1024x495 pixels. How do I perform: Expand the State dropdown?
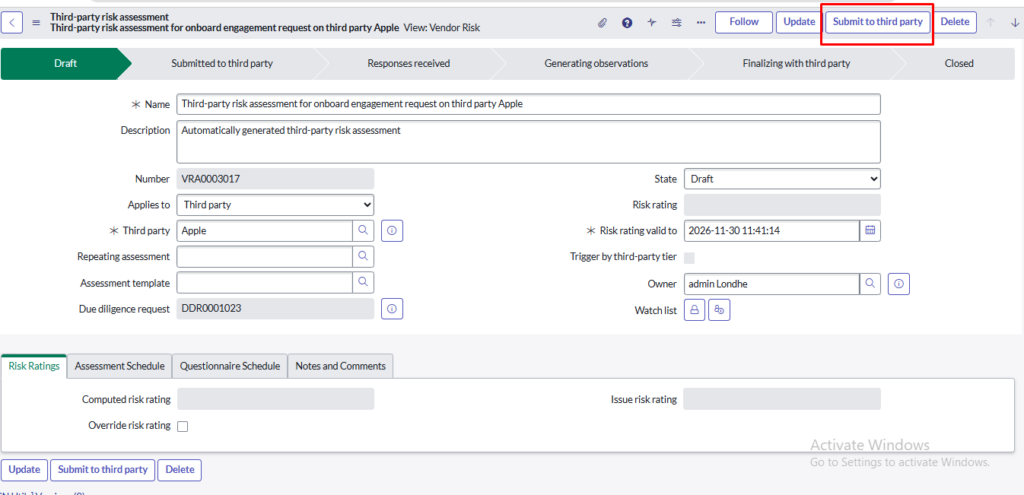coord(782,179)
